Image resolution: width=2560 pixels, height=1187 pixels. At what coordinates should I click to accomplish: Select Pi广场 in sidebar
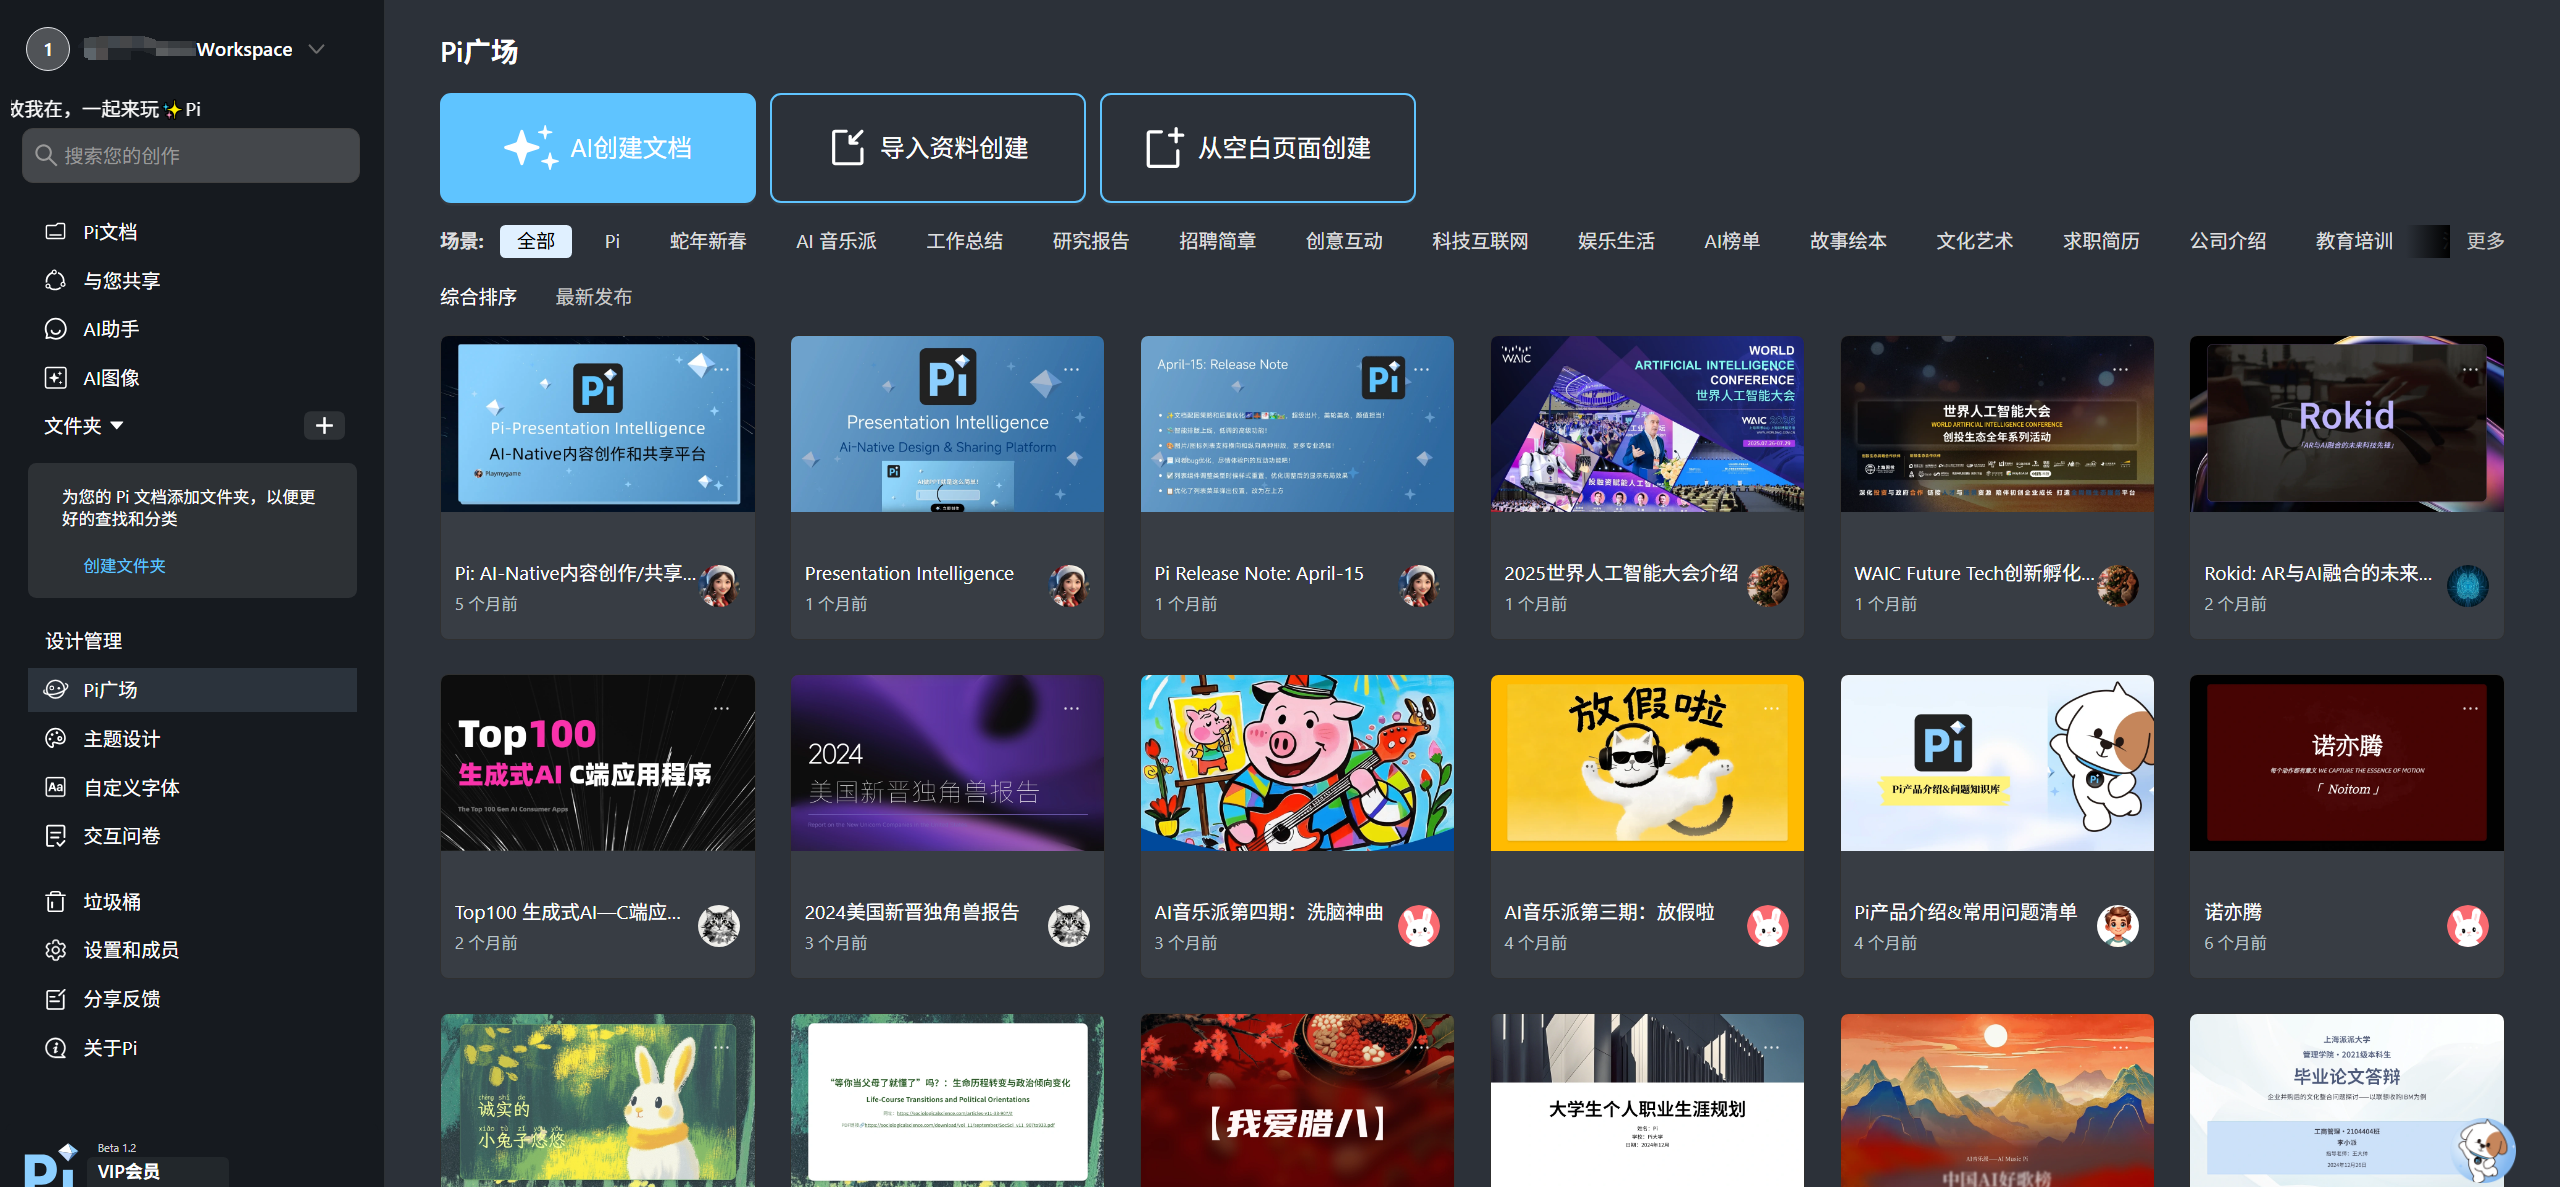tap(191, 690)
